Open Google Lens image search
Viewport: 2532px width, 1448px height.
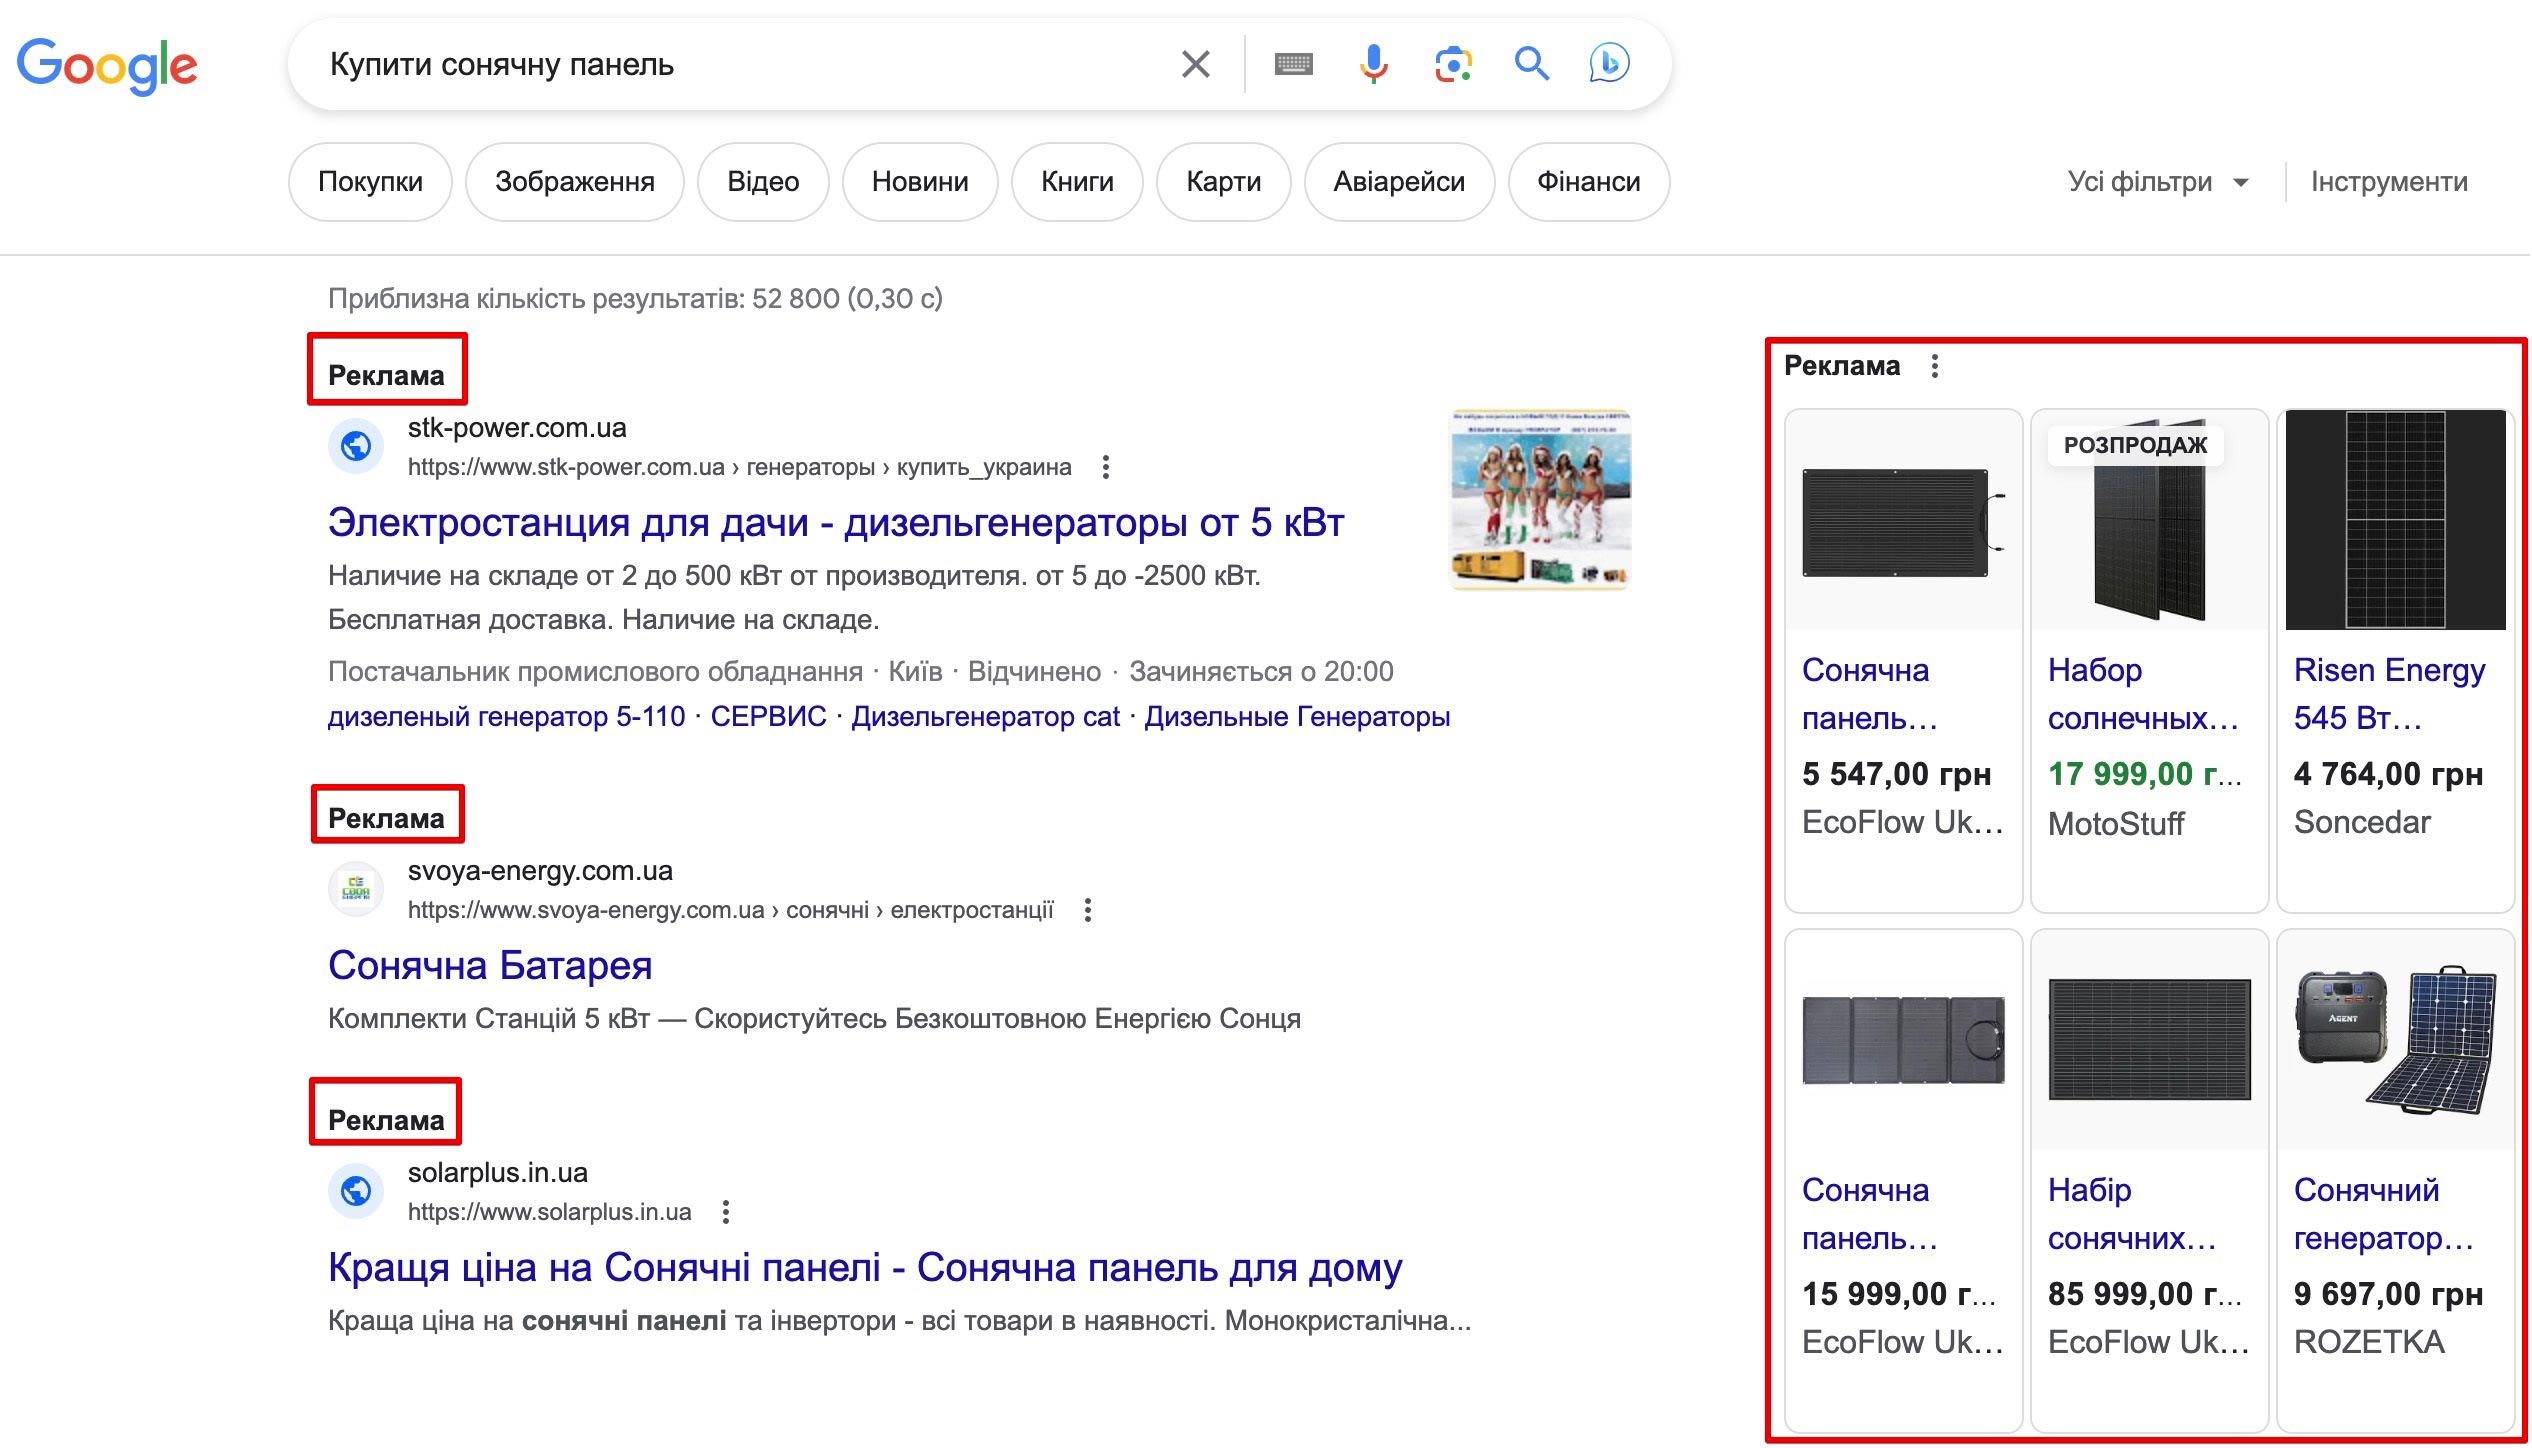(1453, 64)
